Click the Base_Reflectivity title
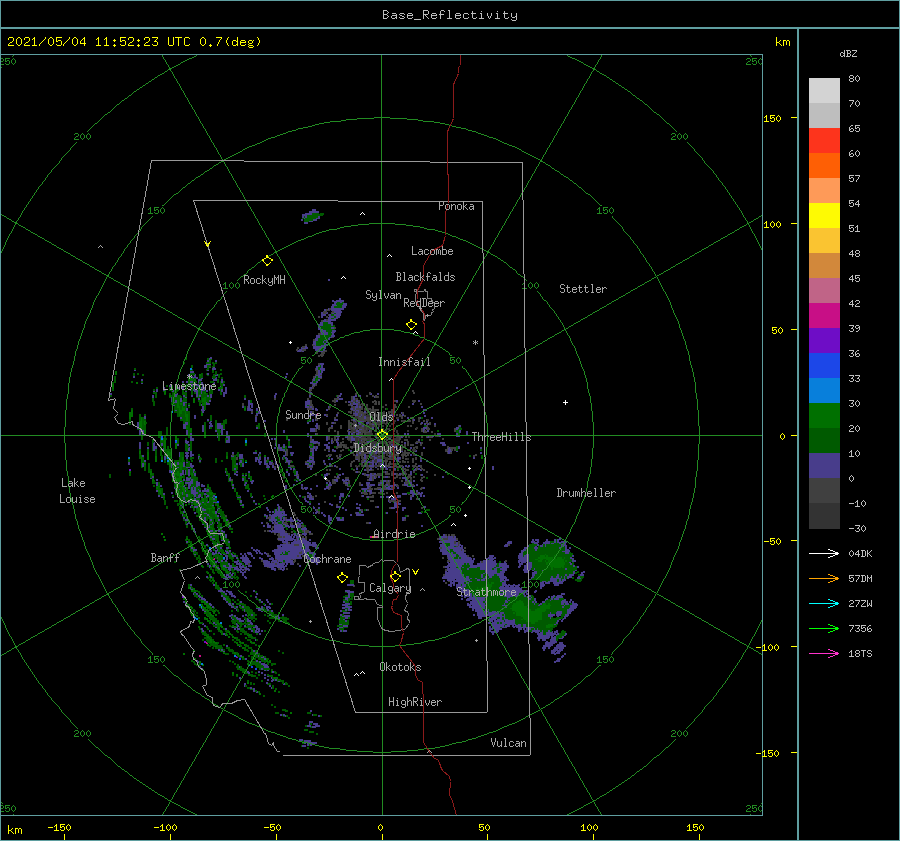This screenshot has width=900, height=841. point(450,15)
